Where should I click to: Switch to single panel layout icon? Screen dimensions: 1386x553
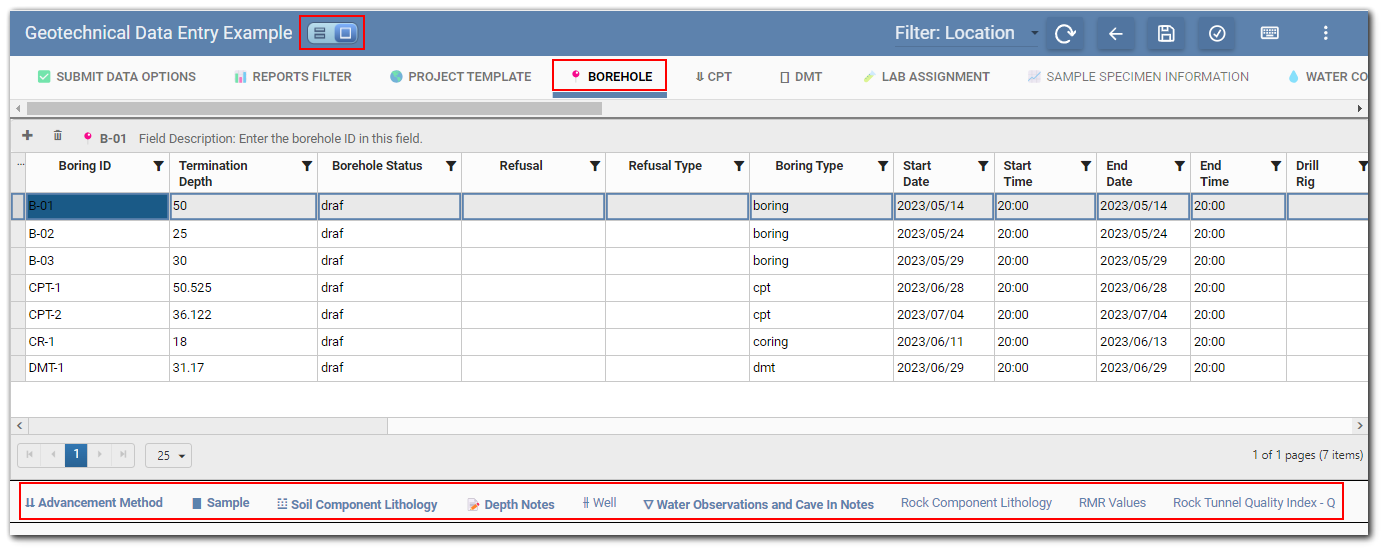coord(345,33)
